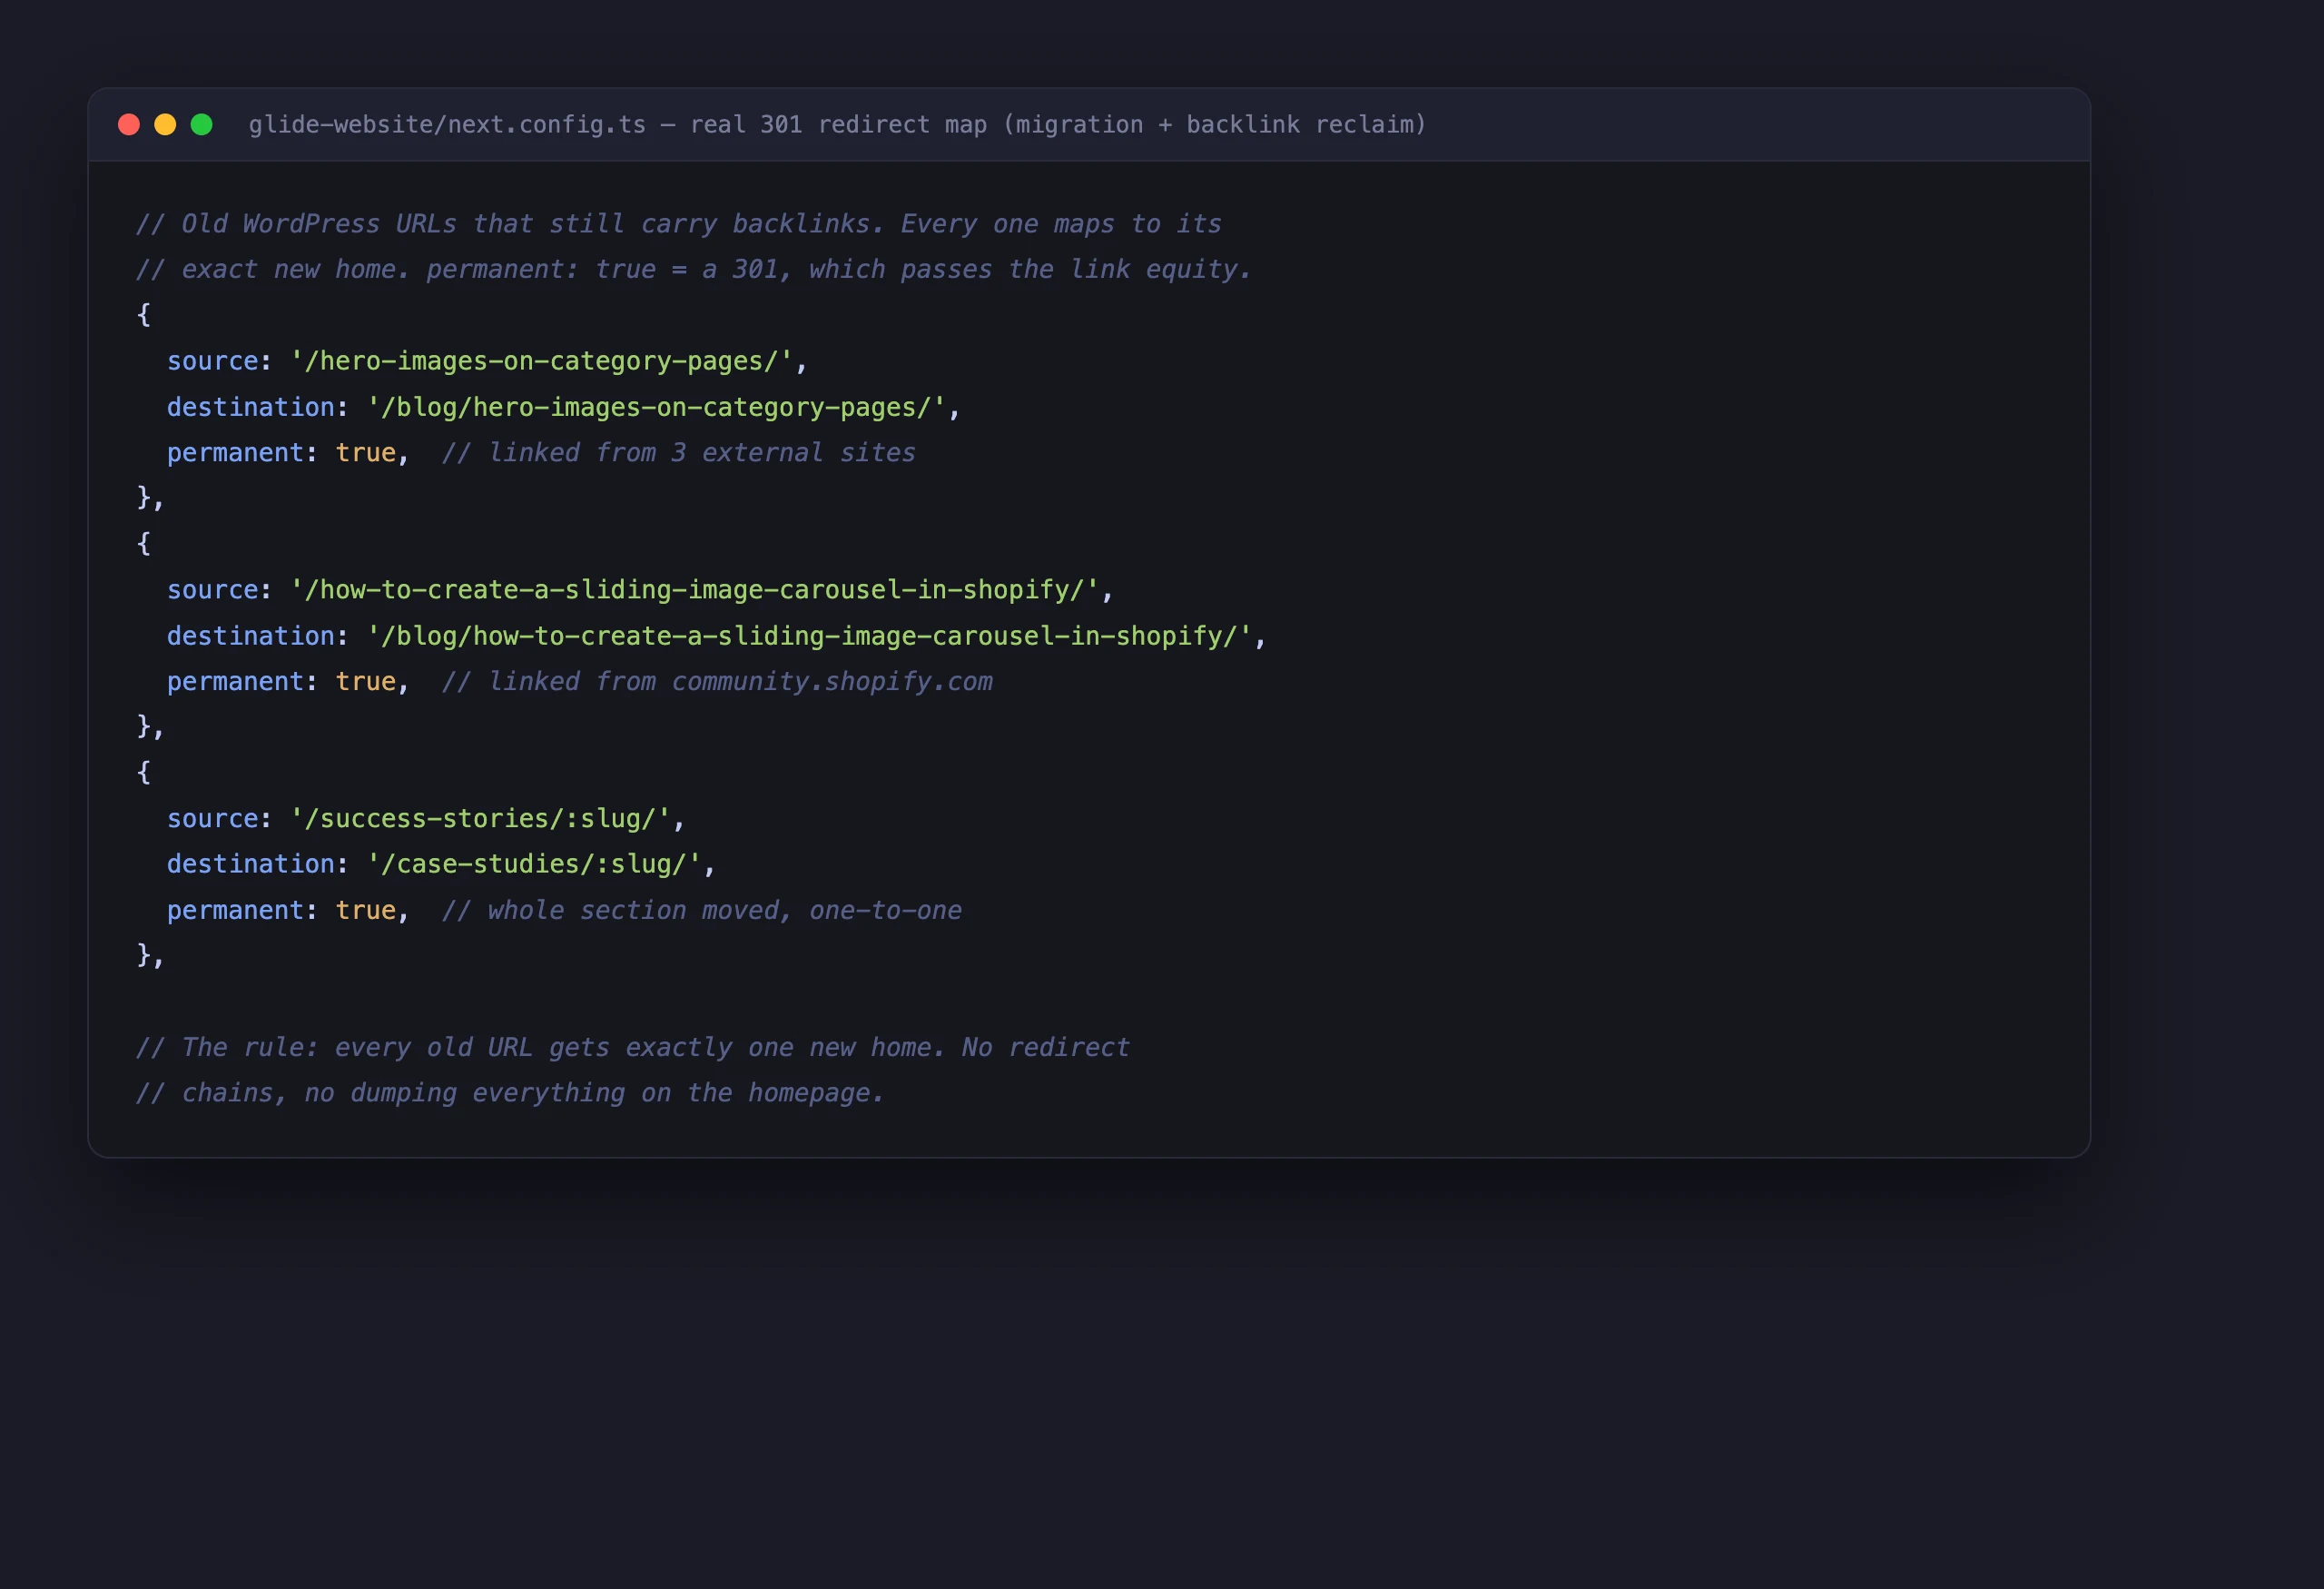Click the destination string '/case-studies/:slug/'

(x=534, y=864)
